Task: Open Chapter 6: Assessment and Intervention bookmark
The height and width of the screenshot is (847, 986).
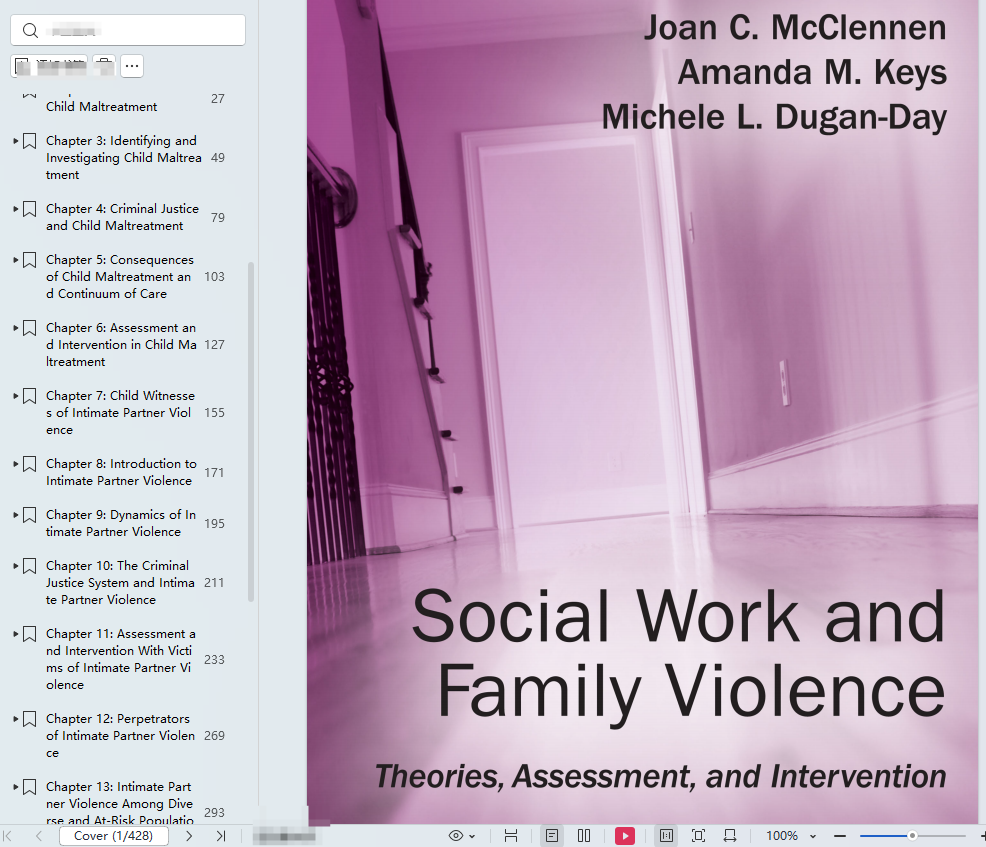Action: (x=121, y=345)
